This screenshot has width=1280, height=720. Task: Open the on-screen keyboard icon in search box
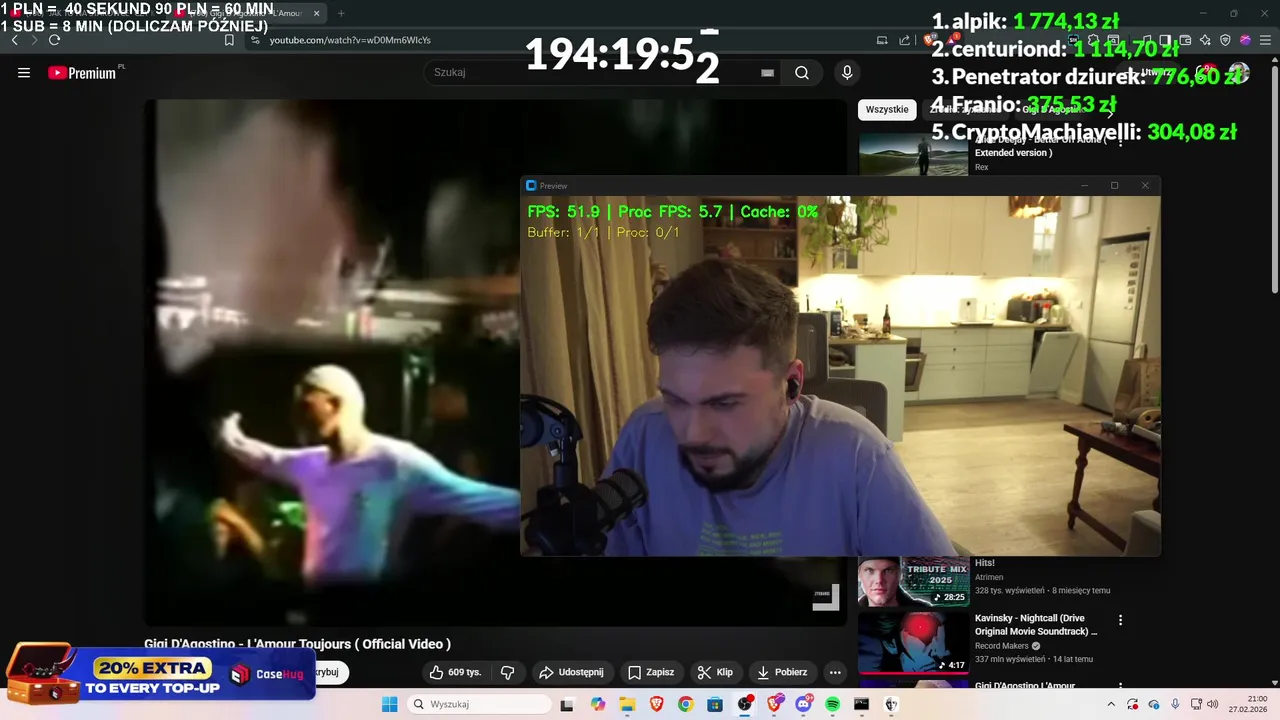pos(767,73)
